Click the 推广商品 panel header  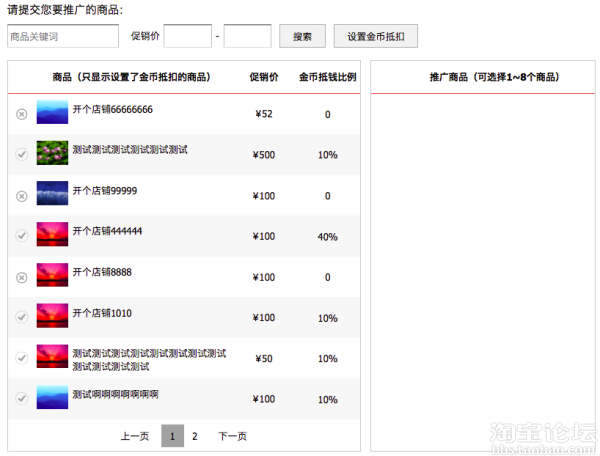pyautogui.click(x=494, y=77)
